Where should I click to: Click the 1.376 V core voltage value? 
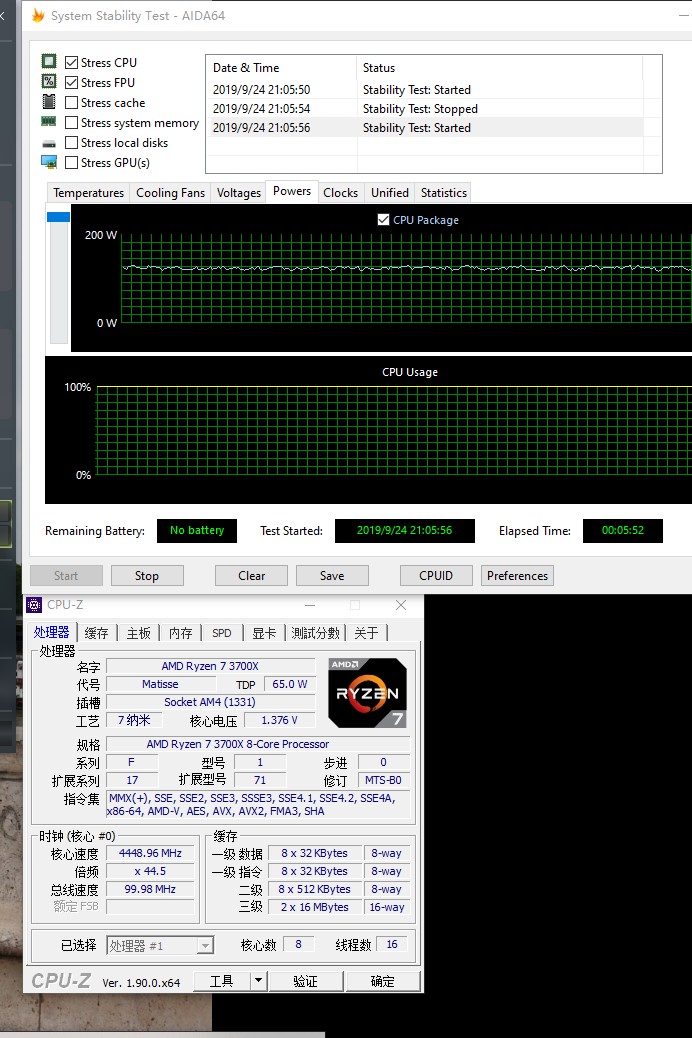279,720
